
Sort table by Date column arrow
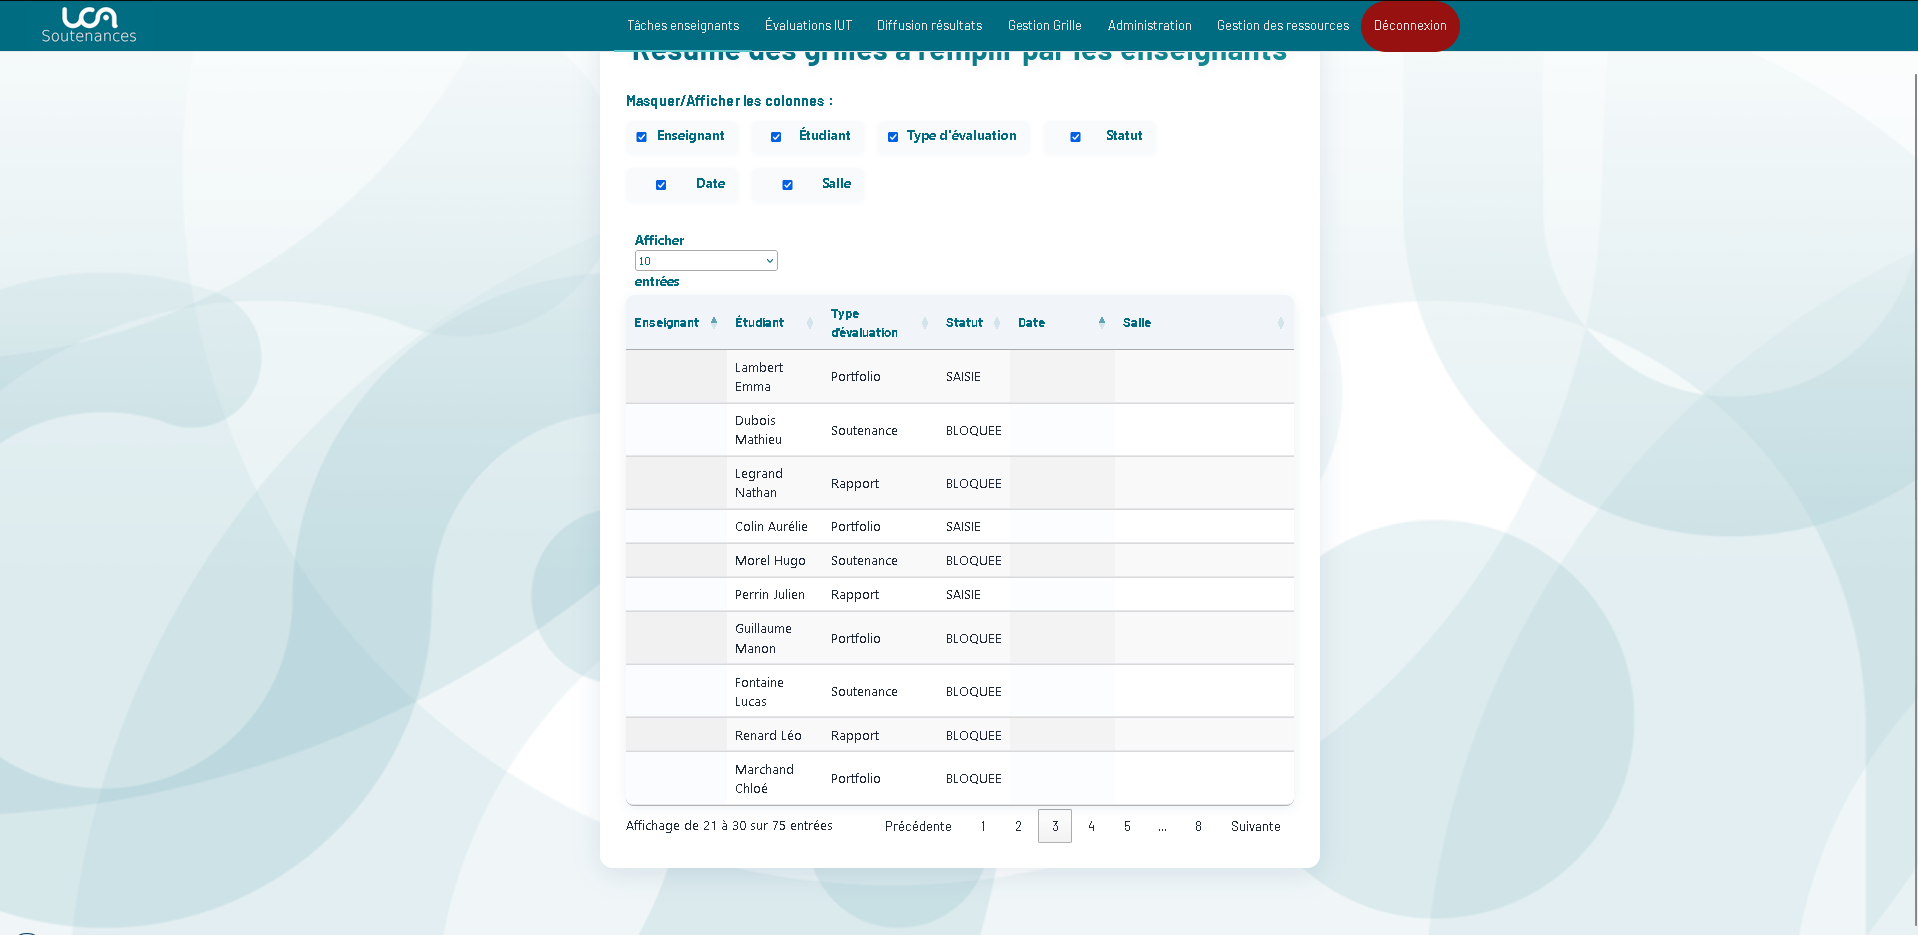[1102, 322]
